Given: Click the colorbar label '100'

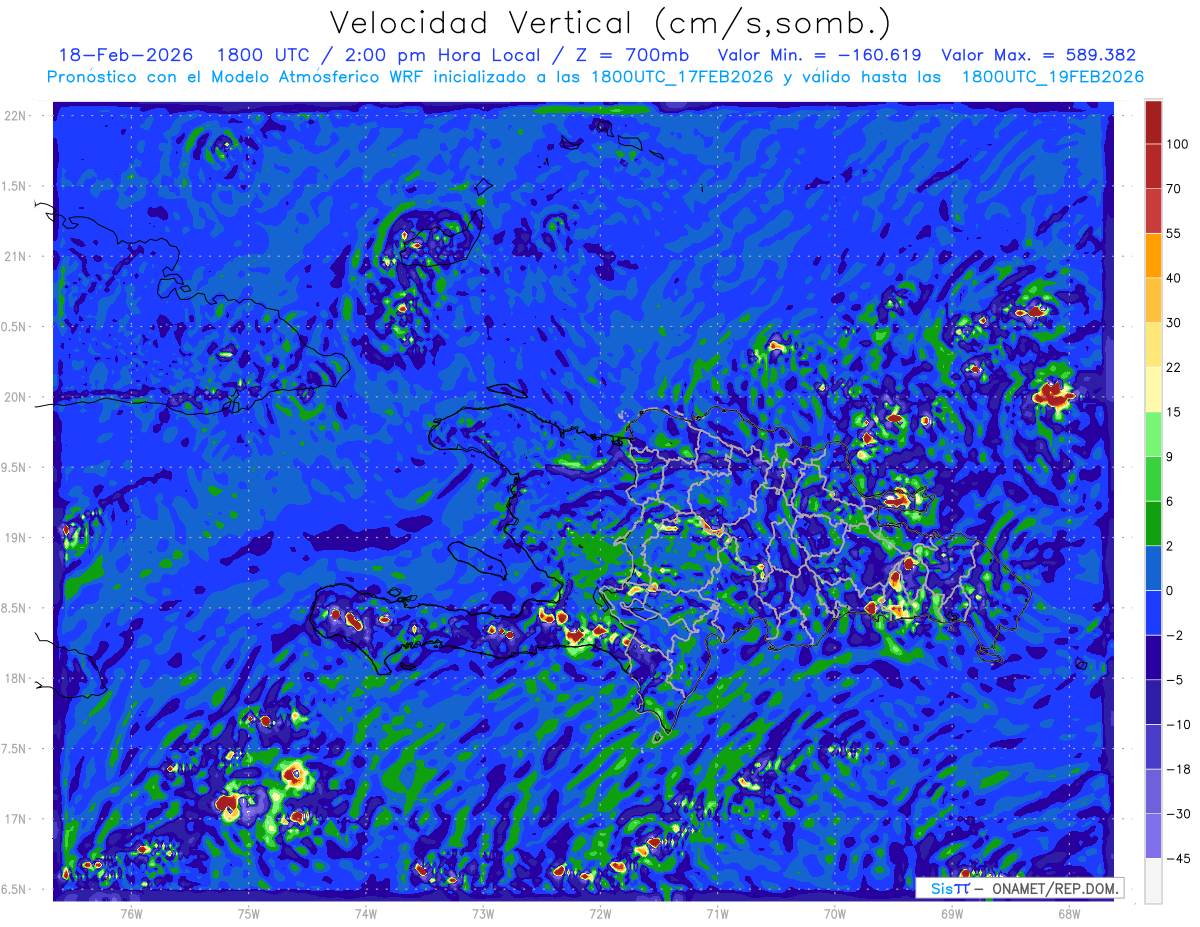Looking at the screenshot, I should 1177,144.
